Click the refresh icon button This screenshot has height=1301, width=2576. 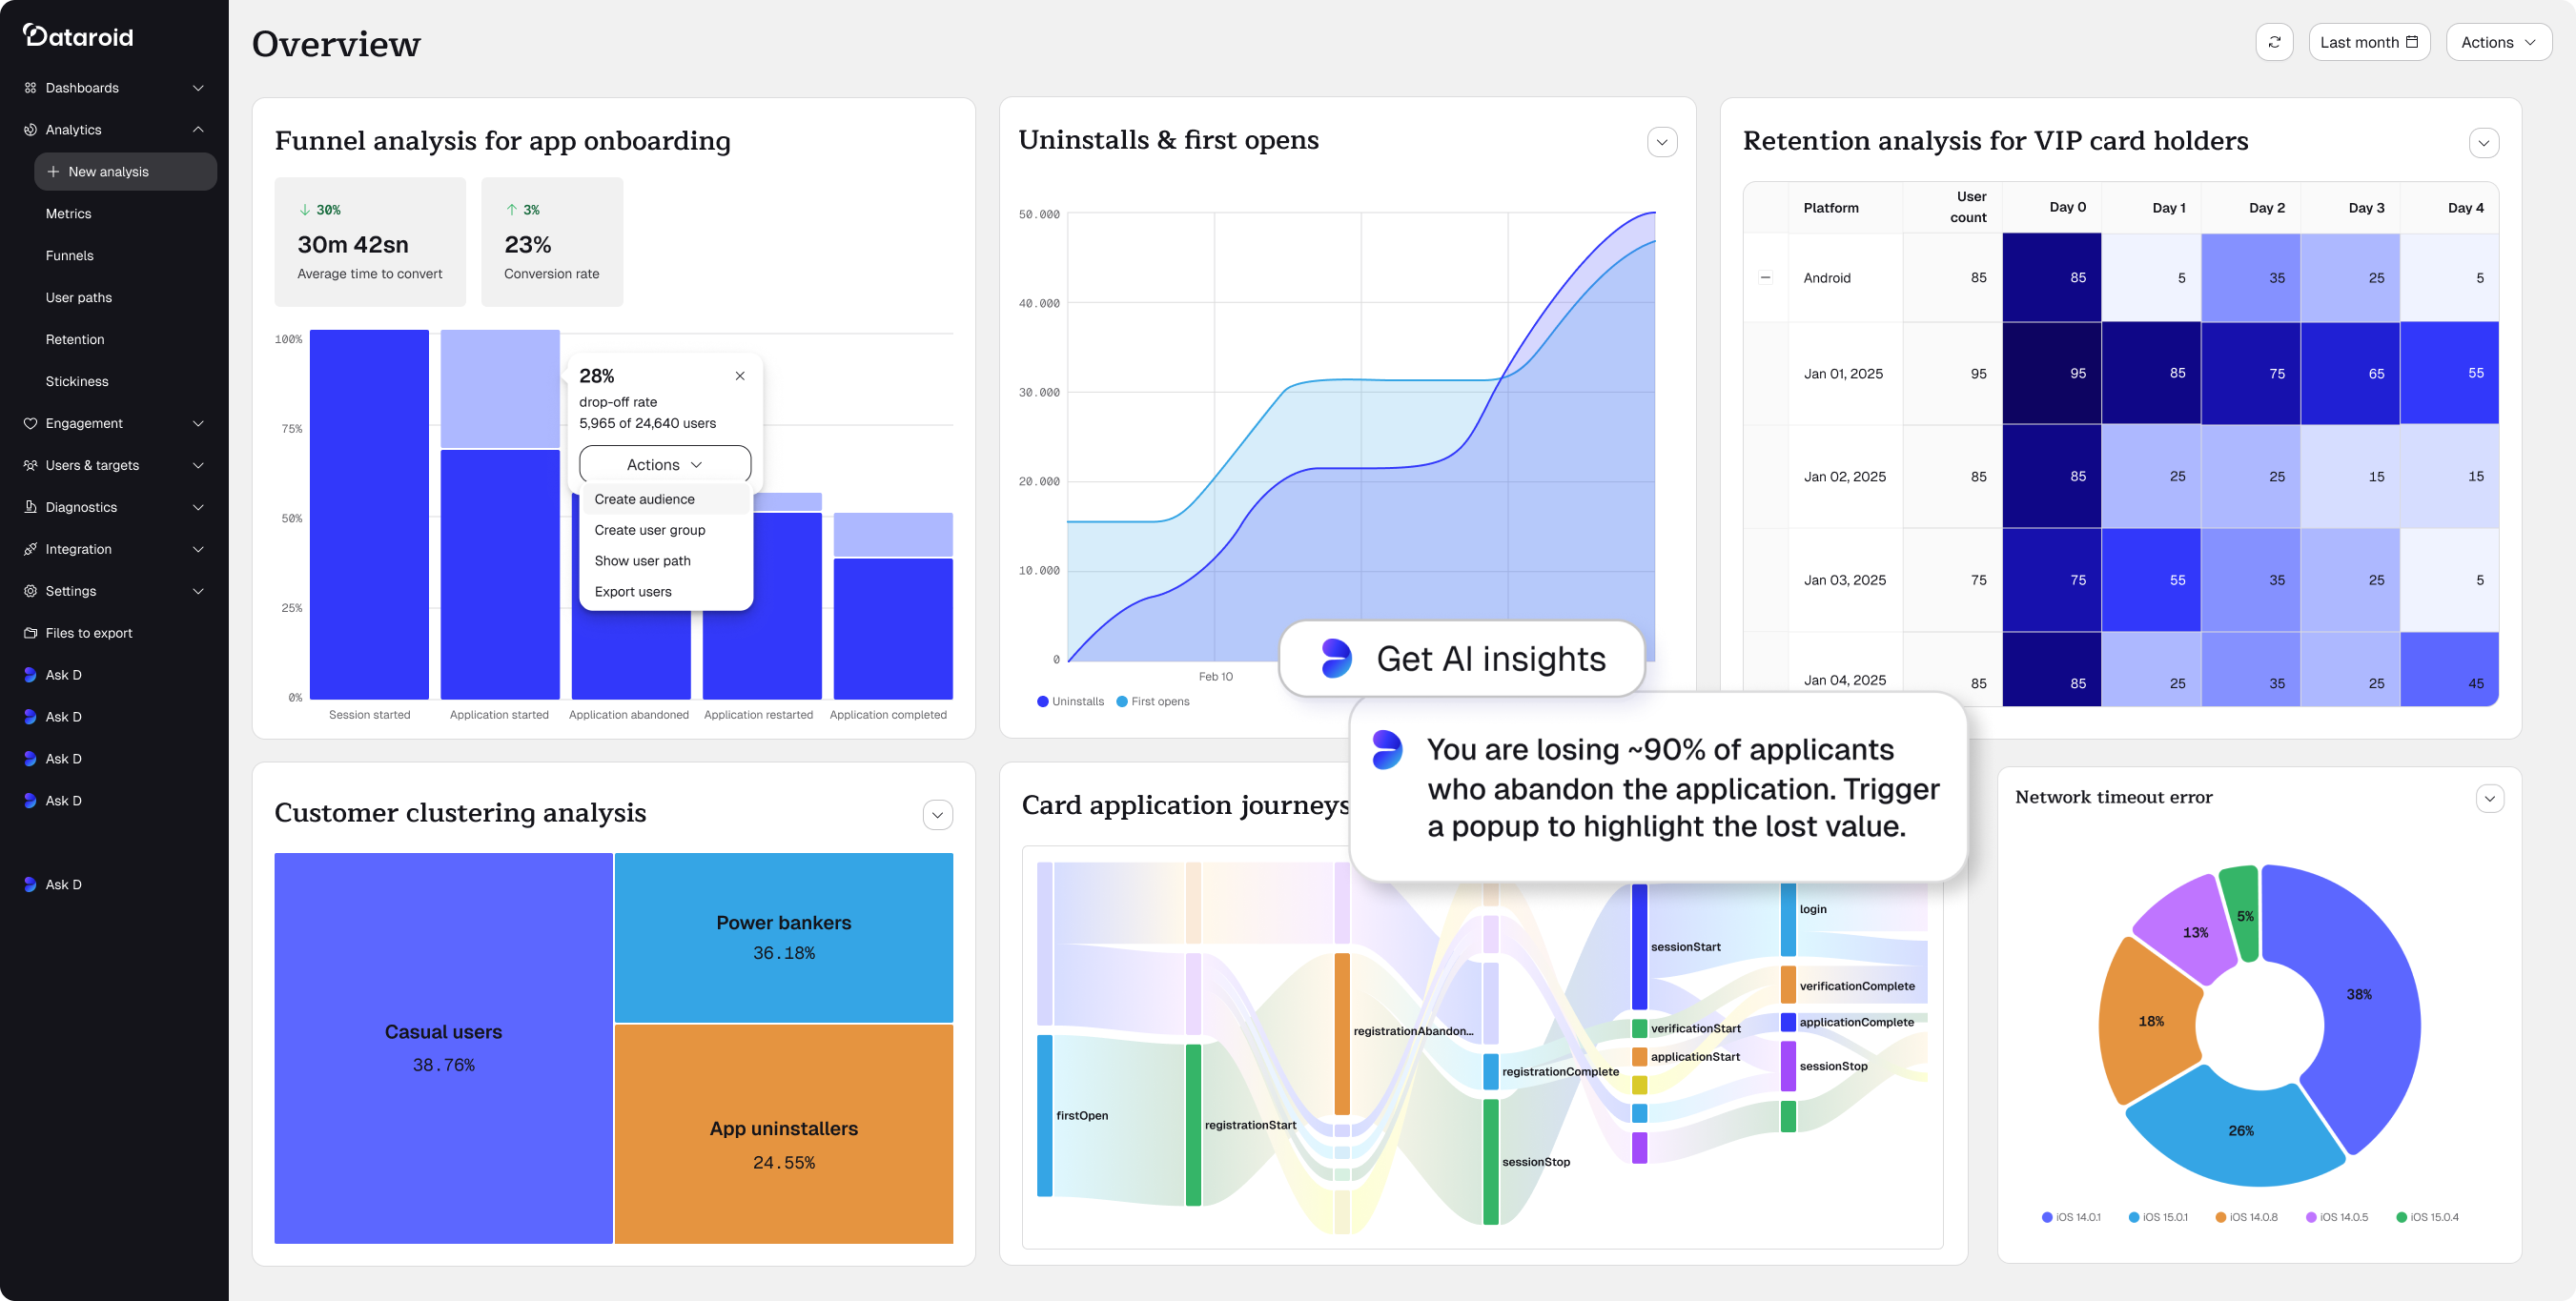click(x=2274, y=42)
